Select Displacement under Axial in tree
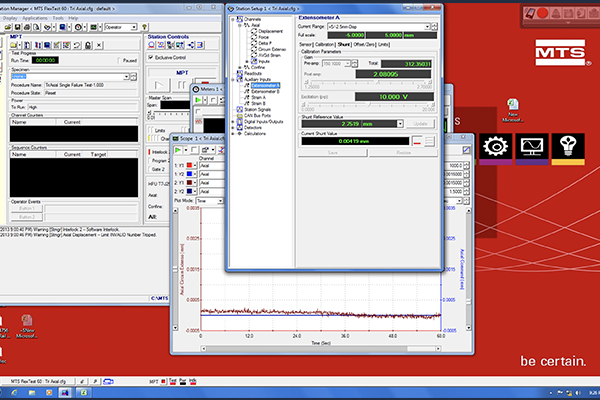This screenshot has width=600, height=400. (270, 31)
